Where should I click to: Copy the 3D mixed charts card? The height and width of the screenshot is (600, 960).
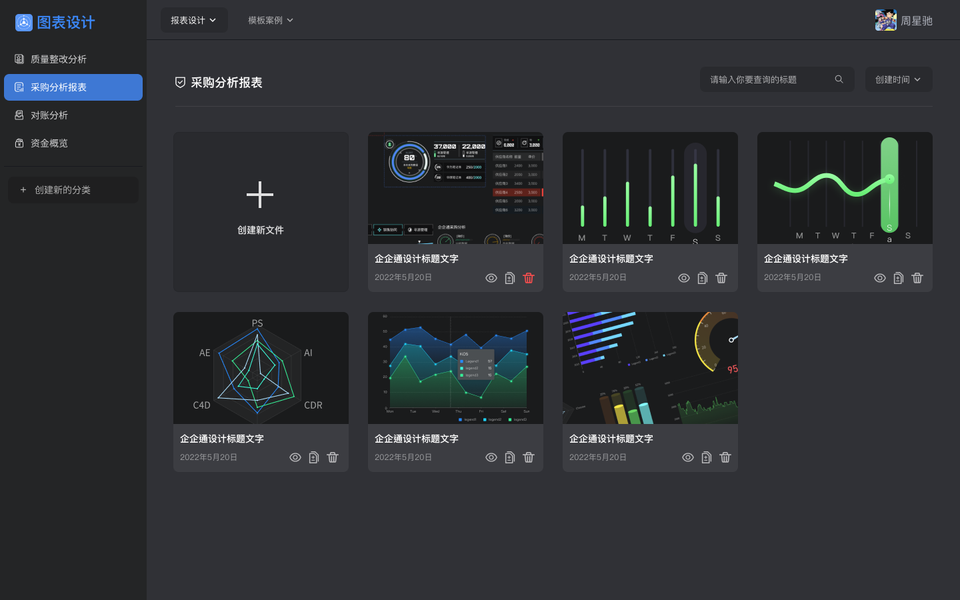tap(706, 457)
